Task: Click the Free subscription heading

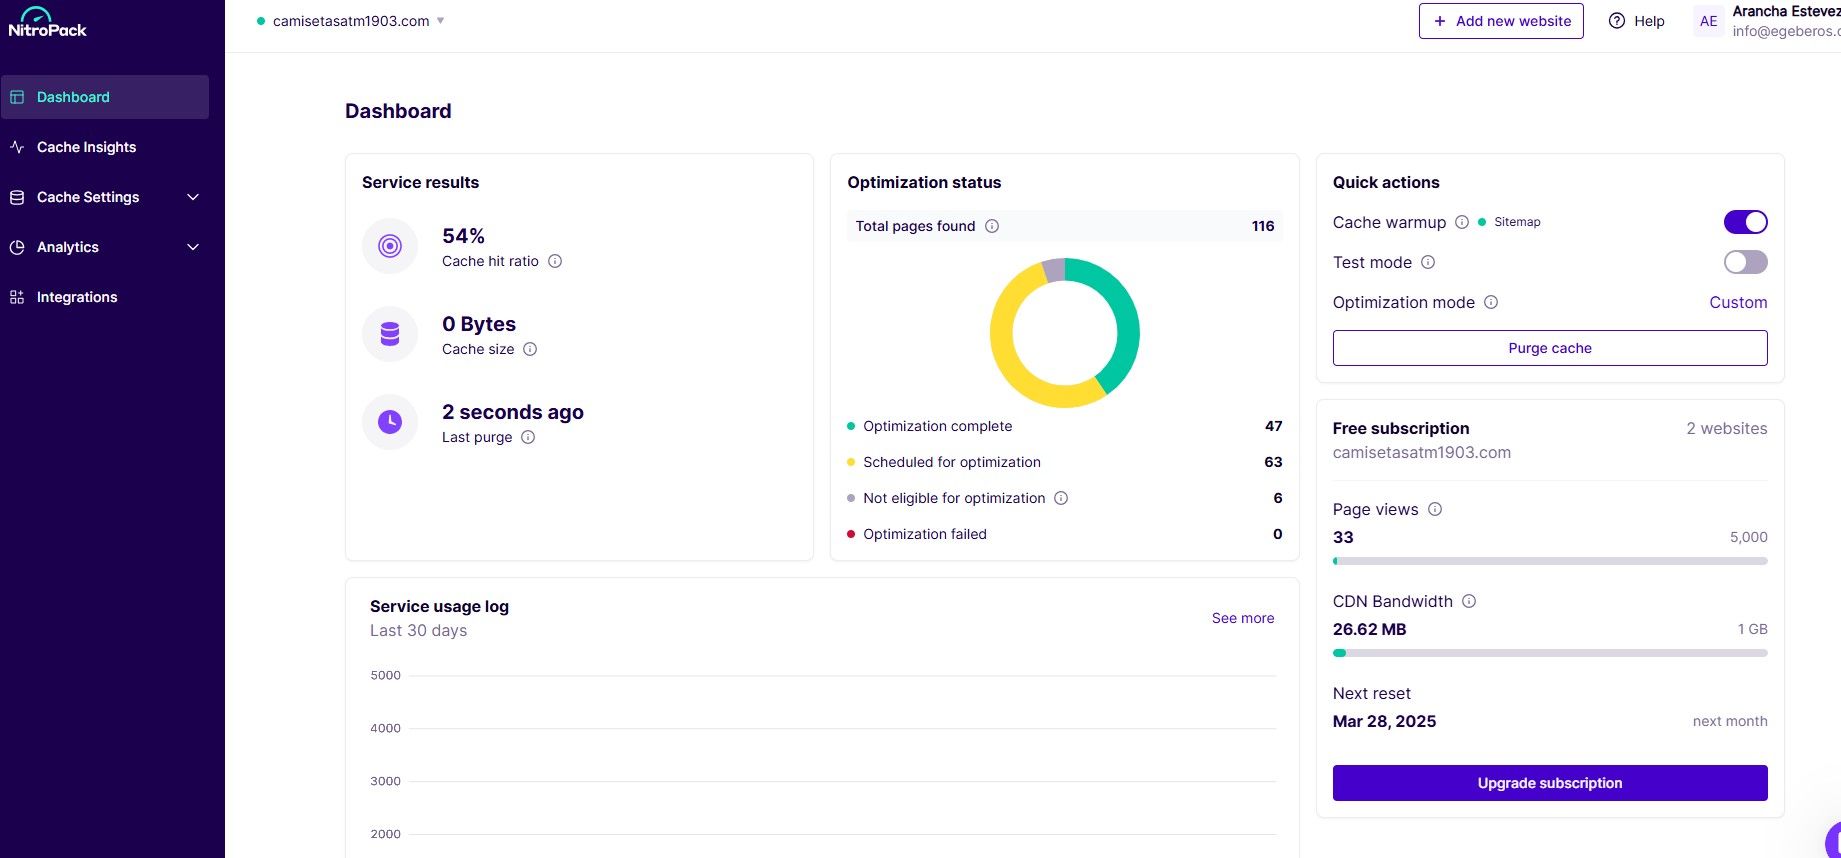Action: (1401, 428)
